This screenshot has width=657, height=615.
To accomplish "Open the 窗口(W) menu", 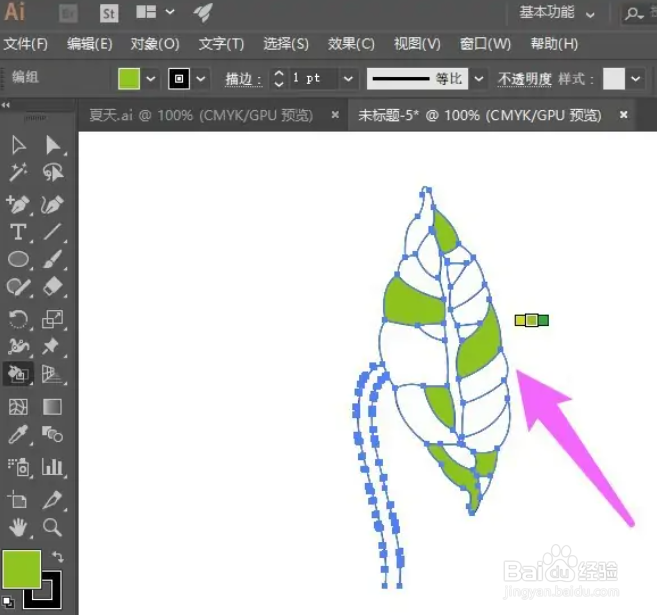I will coord(485,44).
